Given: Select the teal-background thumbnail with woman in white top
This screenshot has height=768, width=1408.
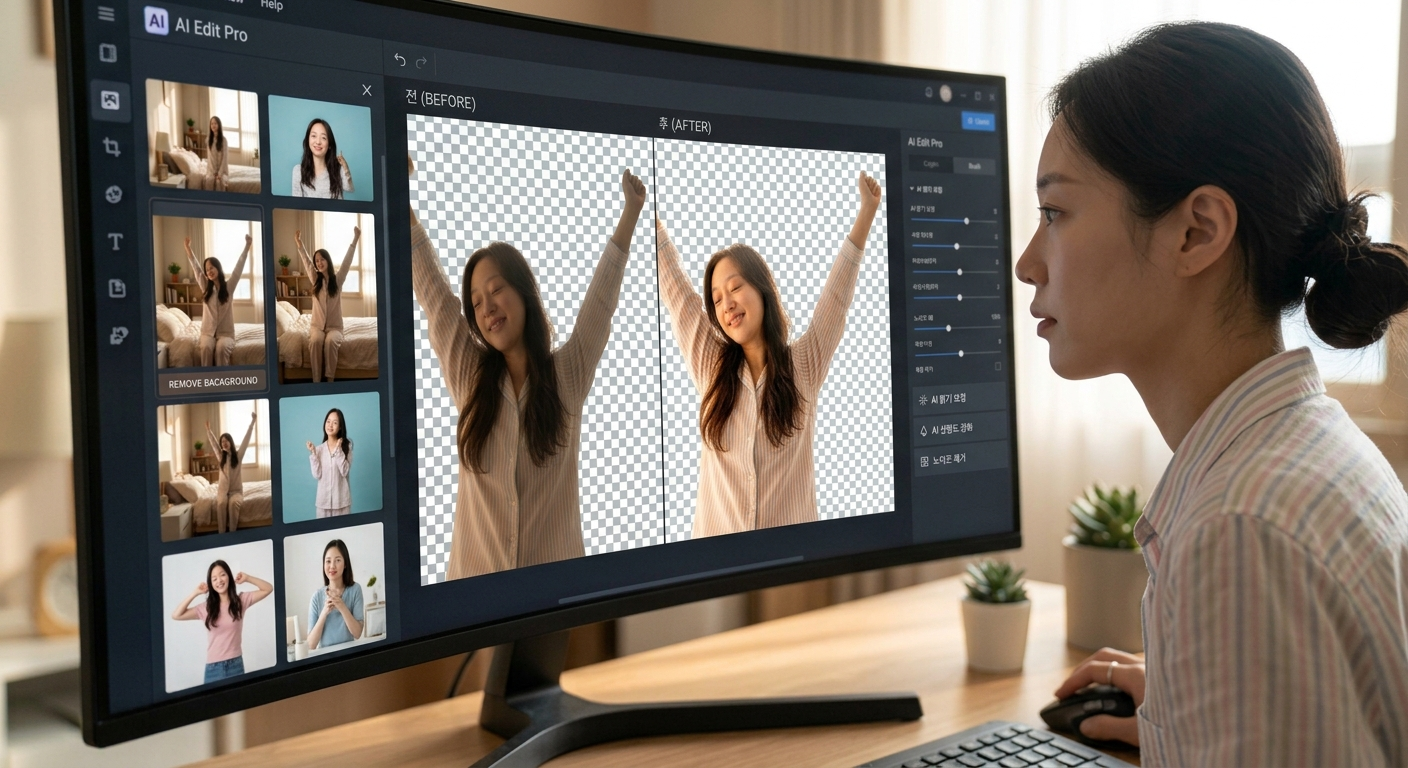Looking at the screenshot, I should [321, 148].
